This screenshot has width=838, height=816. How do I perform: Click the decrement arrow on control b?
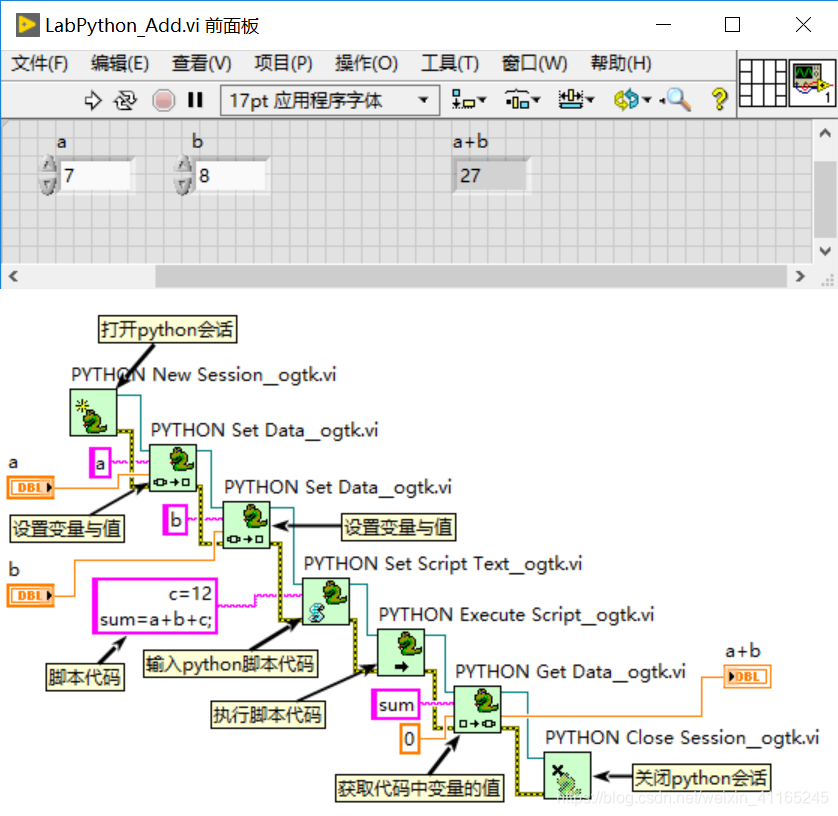click(x=182, y=184)
